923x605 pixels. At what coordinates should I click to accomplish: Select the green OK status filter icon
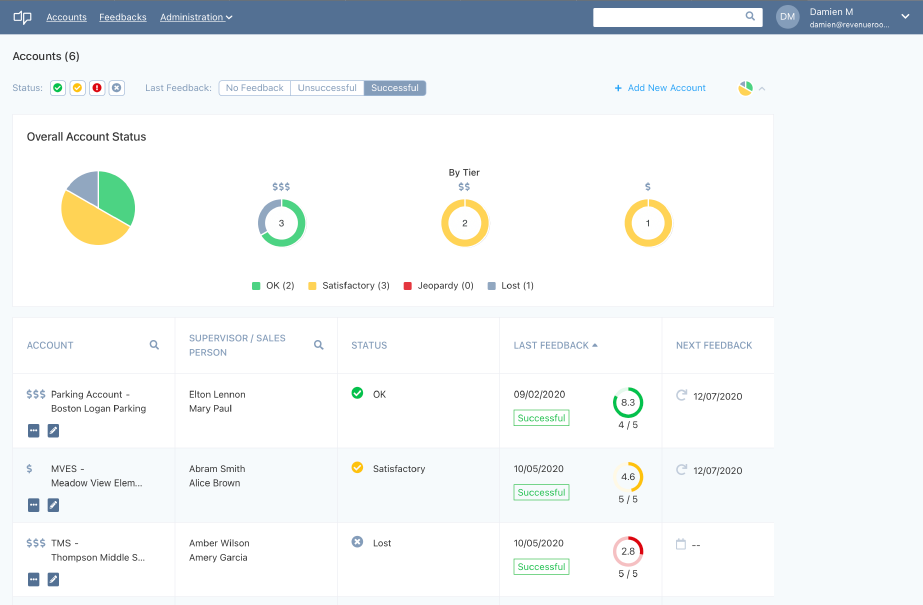coord(57,88)
